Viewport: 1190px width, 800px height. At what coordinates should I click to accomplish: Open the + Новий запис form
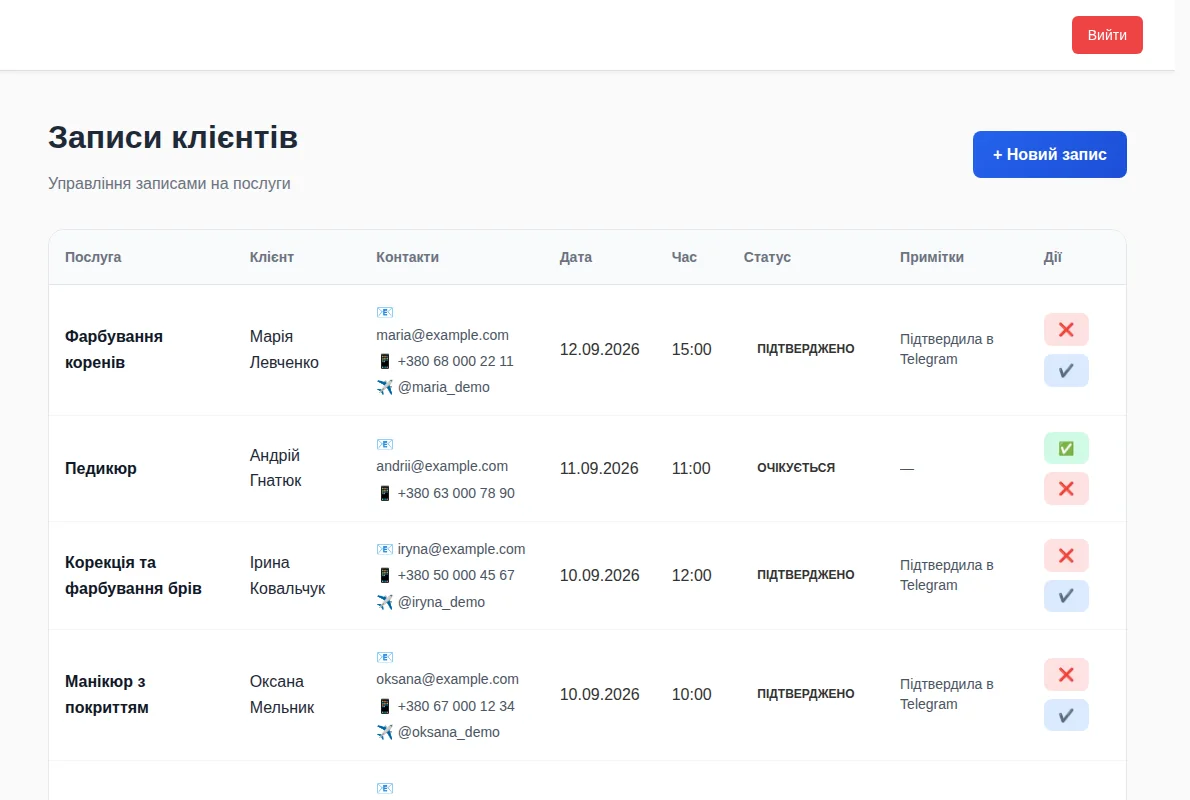pyautogui.click(x=1049, y=155)
